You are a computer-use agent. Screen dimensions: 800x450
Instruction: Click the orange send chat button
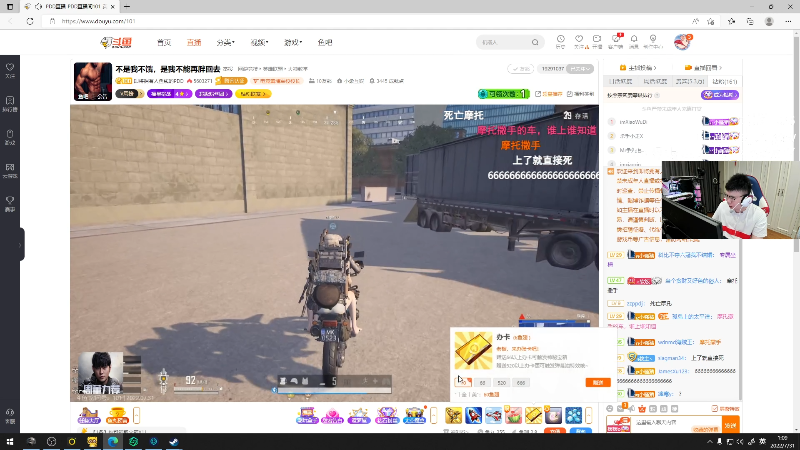(x=731, y=424)
